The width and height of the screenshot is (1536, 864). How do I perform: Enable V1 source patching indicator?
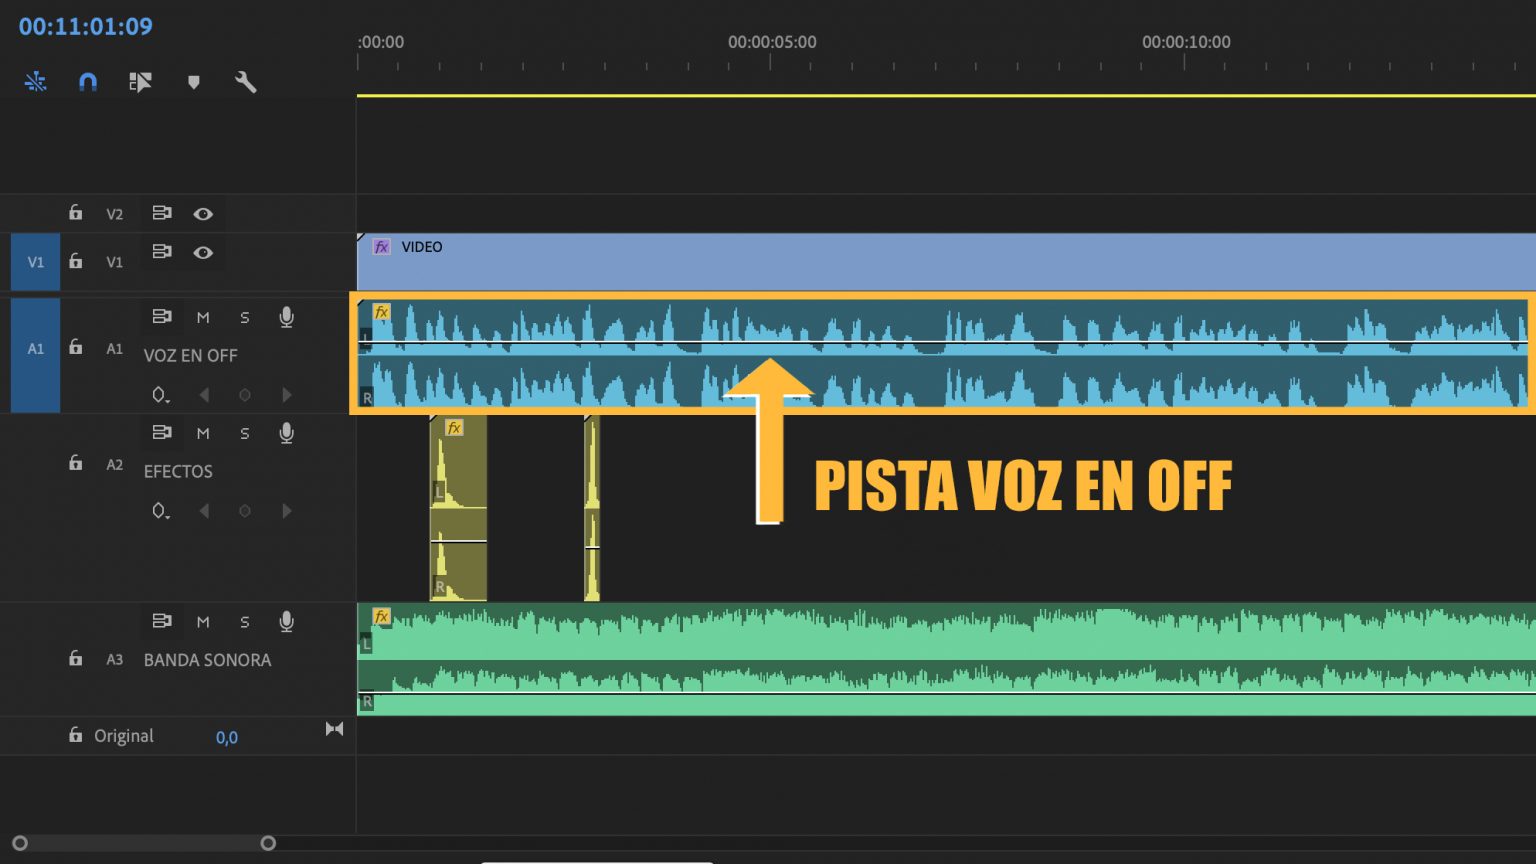coord(35,262)
